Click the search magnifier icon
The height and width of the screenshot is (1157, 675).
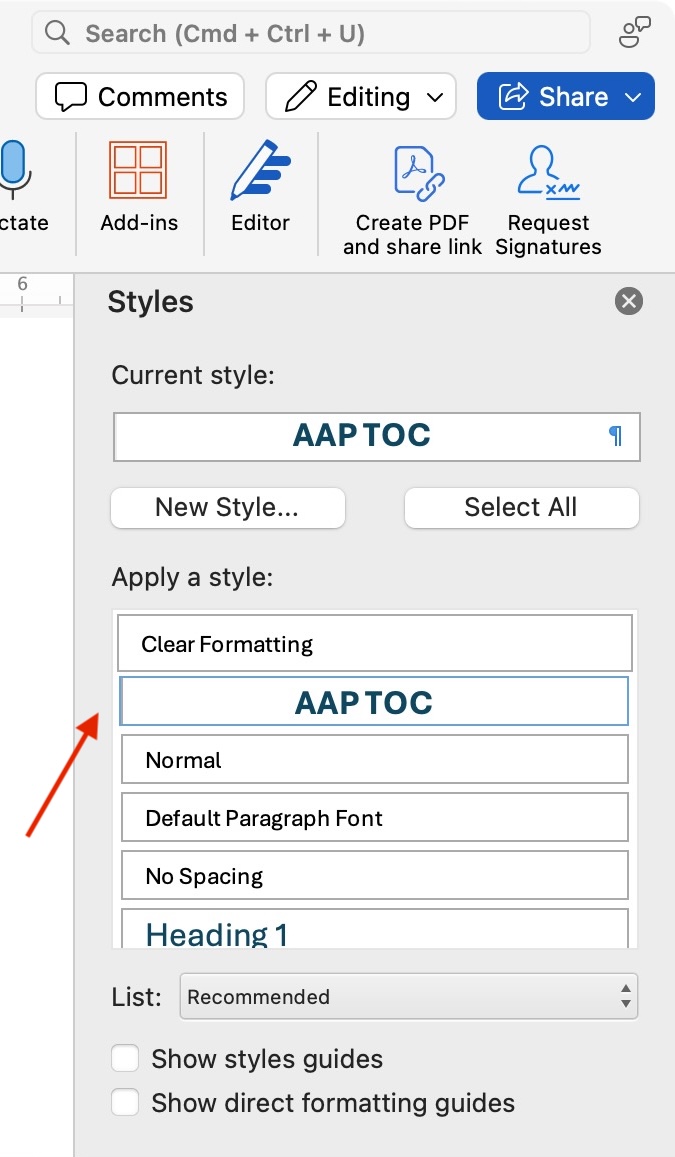[57, 32]
